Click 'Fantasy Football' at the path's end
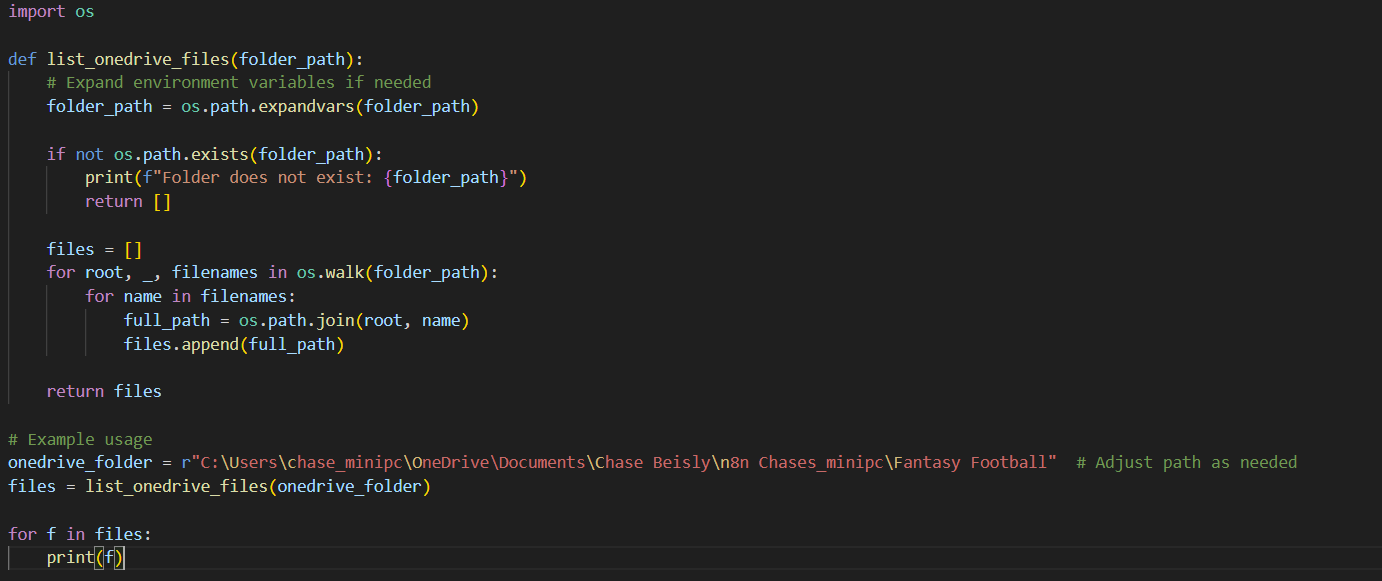Viewport: 1382px width, 581px height. (x=970, y=462)
